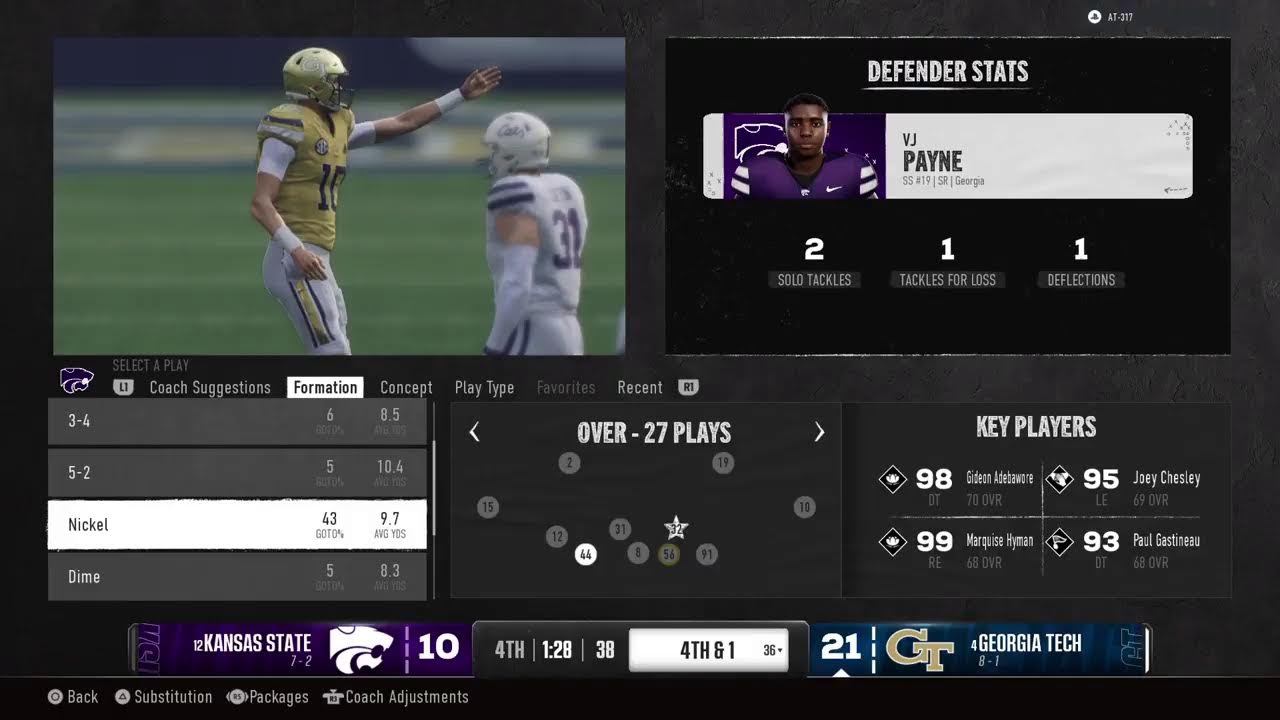Click the DEFENDER STATS heading
The width and height of the screenshot is (1280, 720).
[x=948, y=72]
